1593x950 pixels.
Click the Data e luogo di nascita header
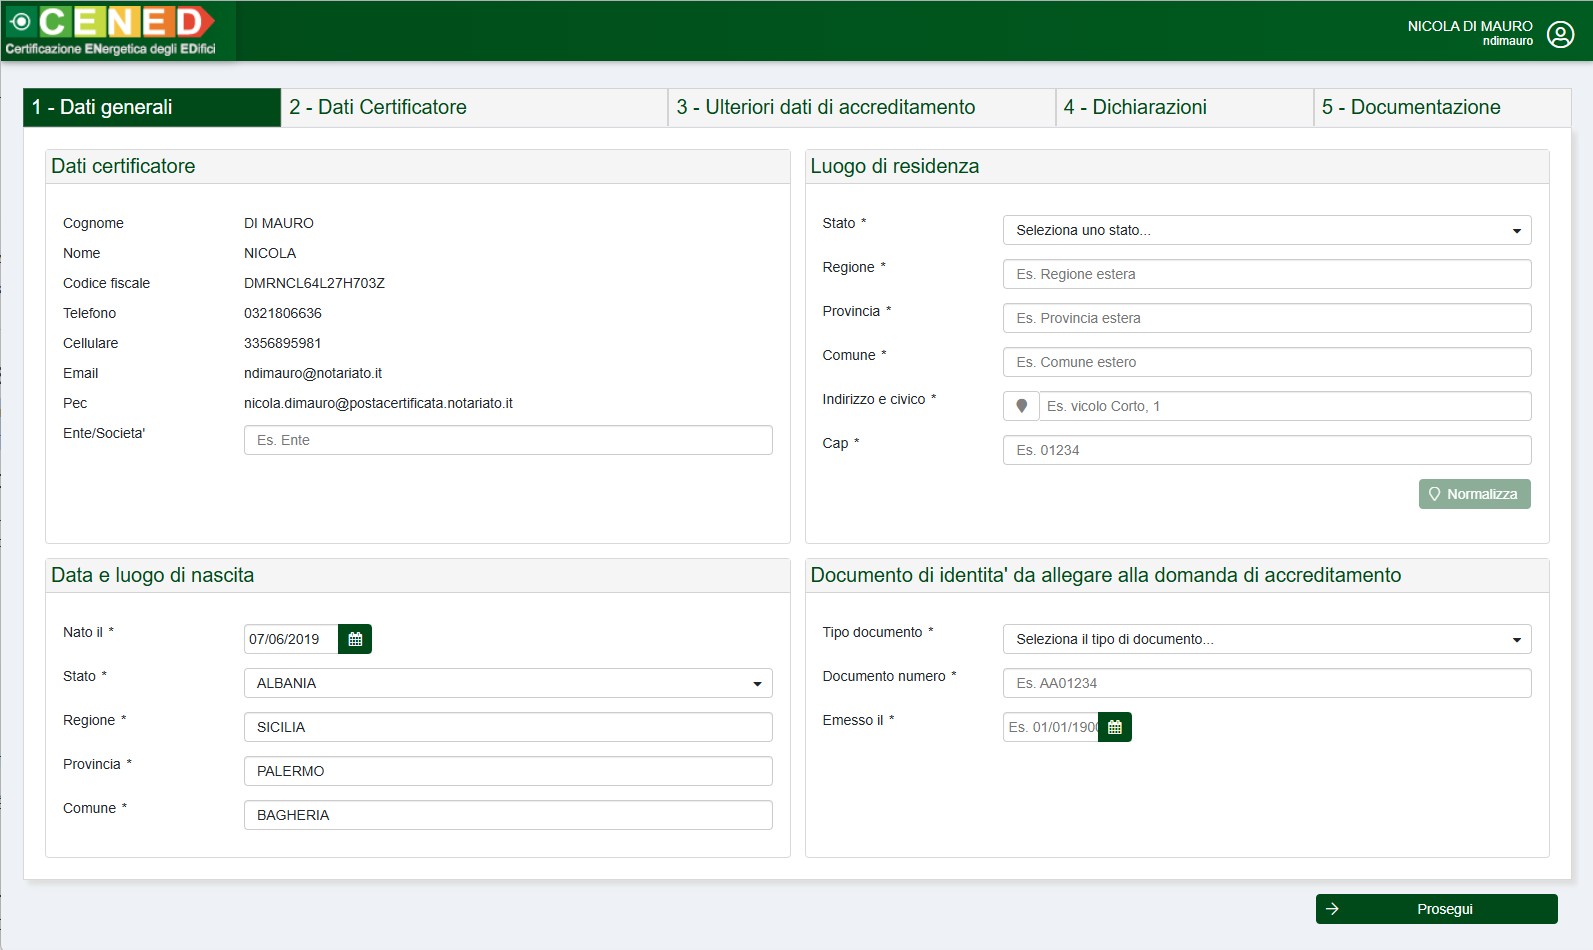418,576
